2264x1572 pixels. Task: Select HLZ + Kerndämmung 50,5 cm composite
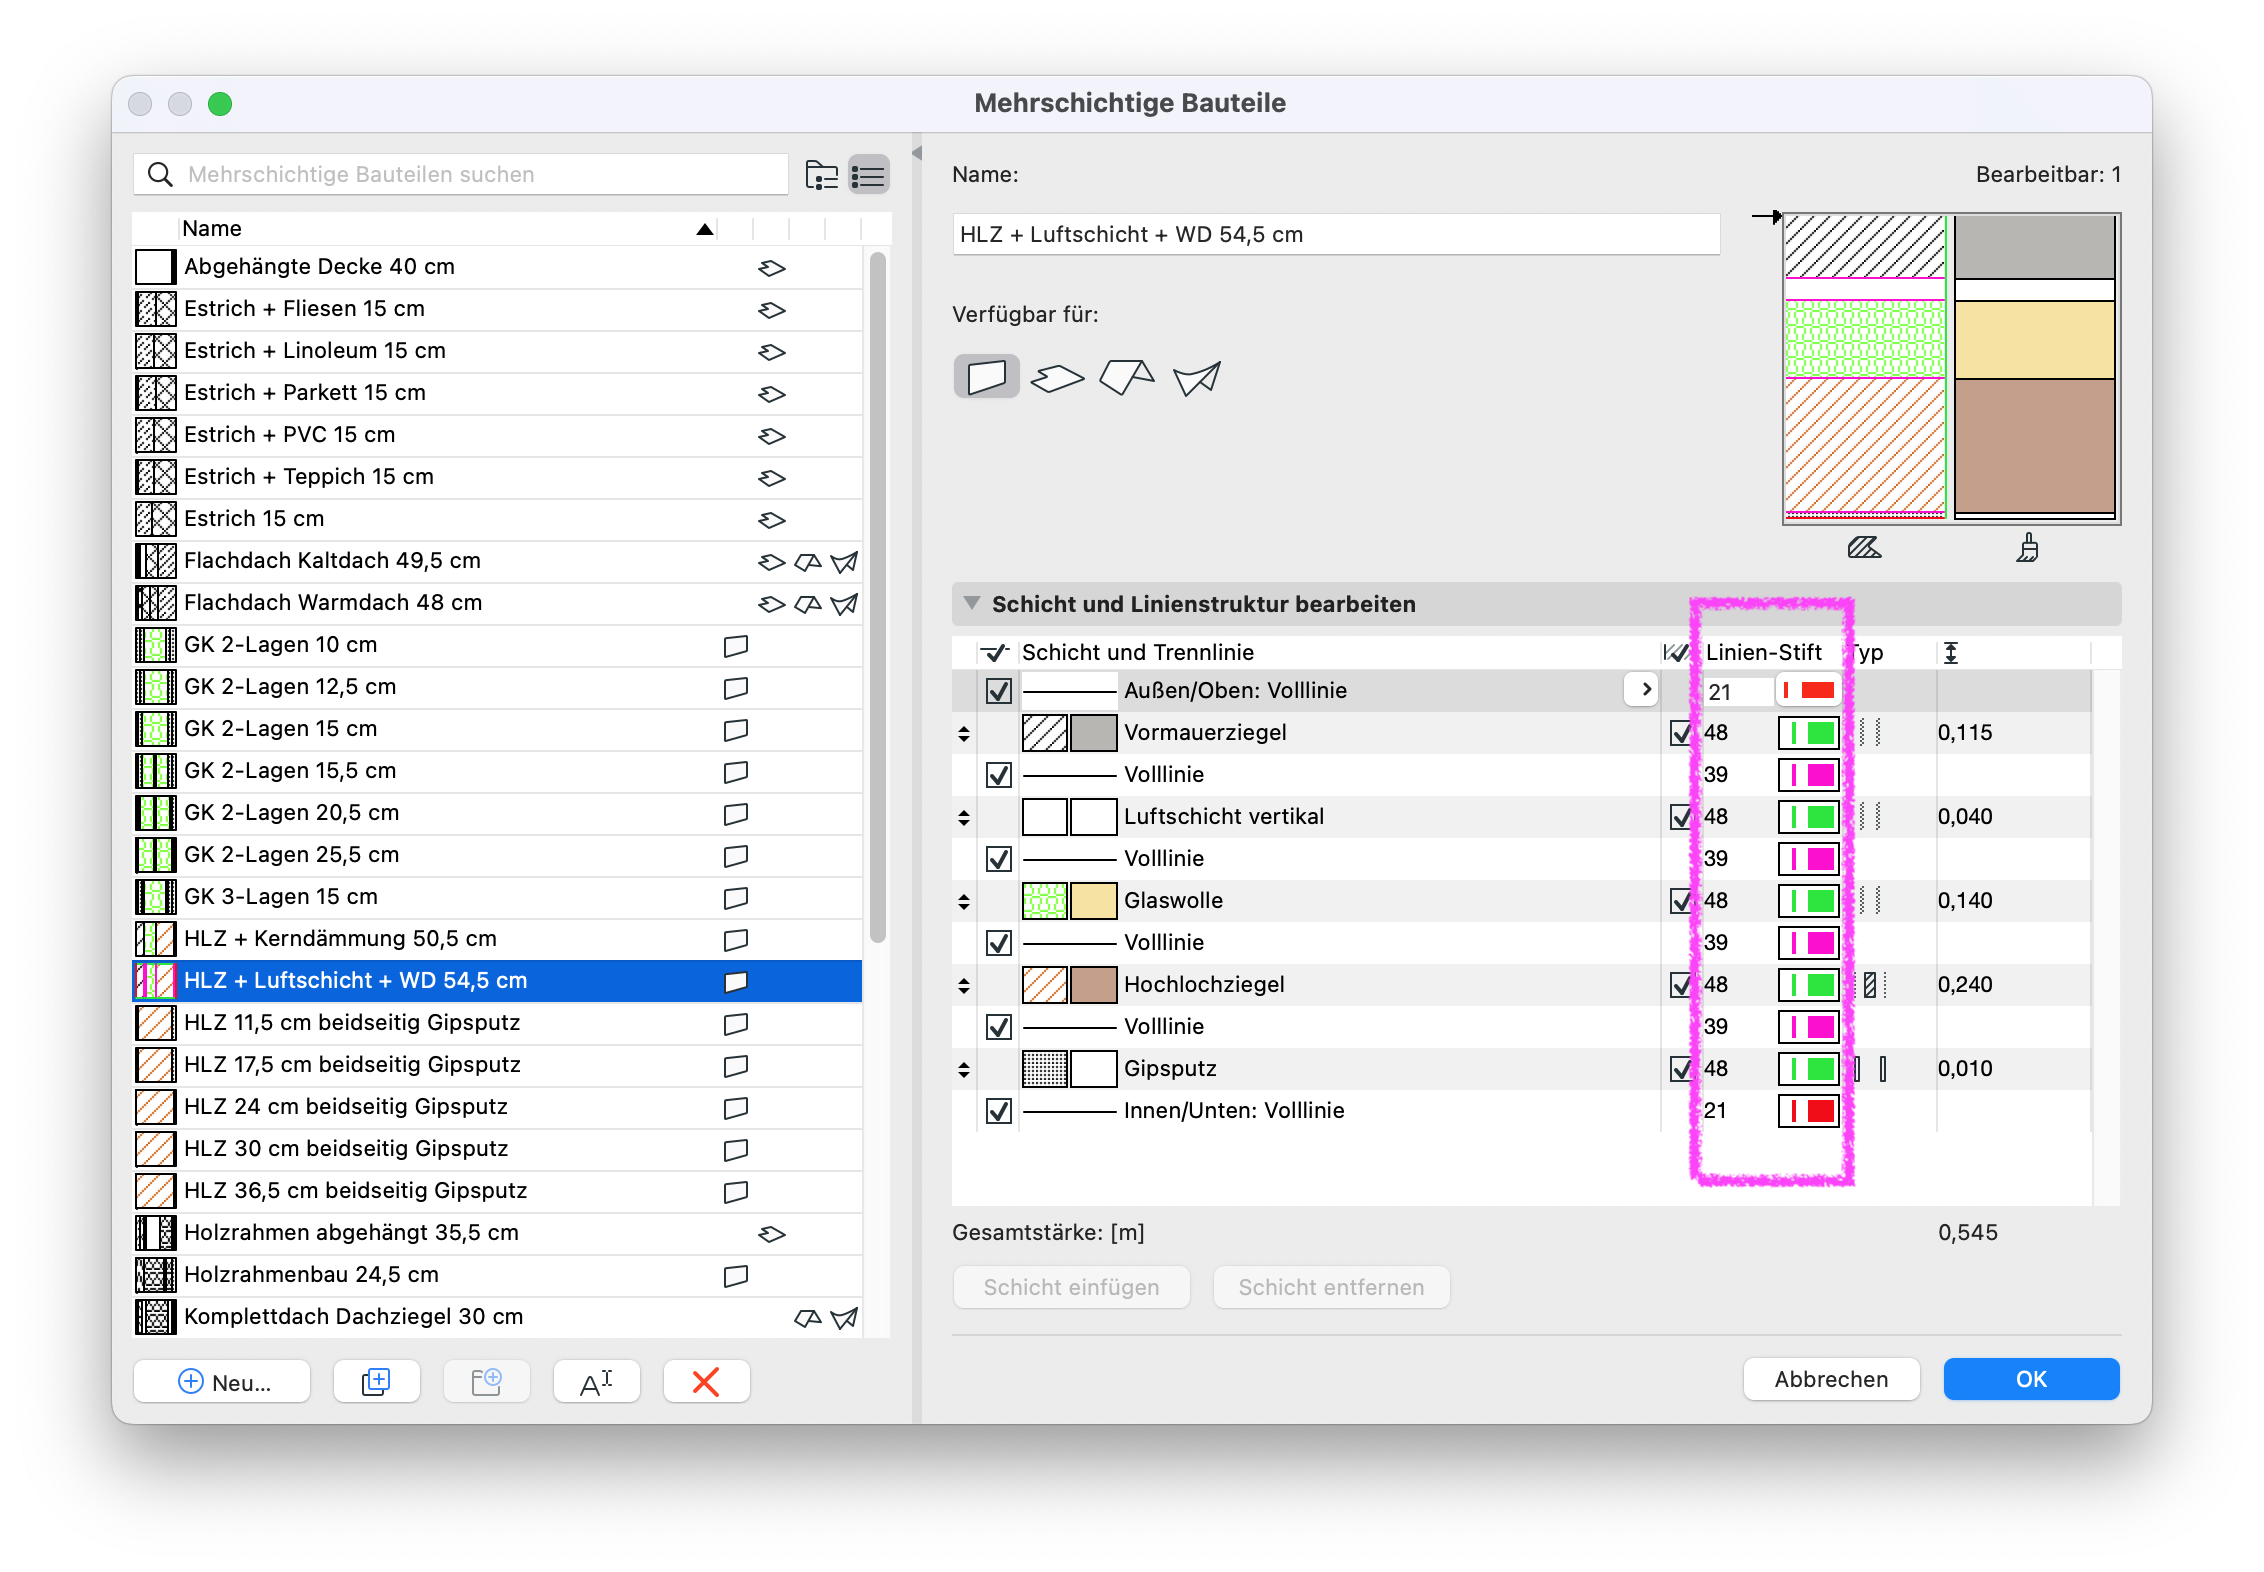pos(498,939)
